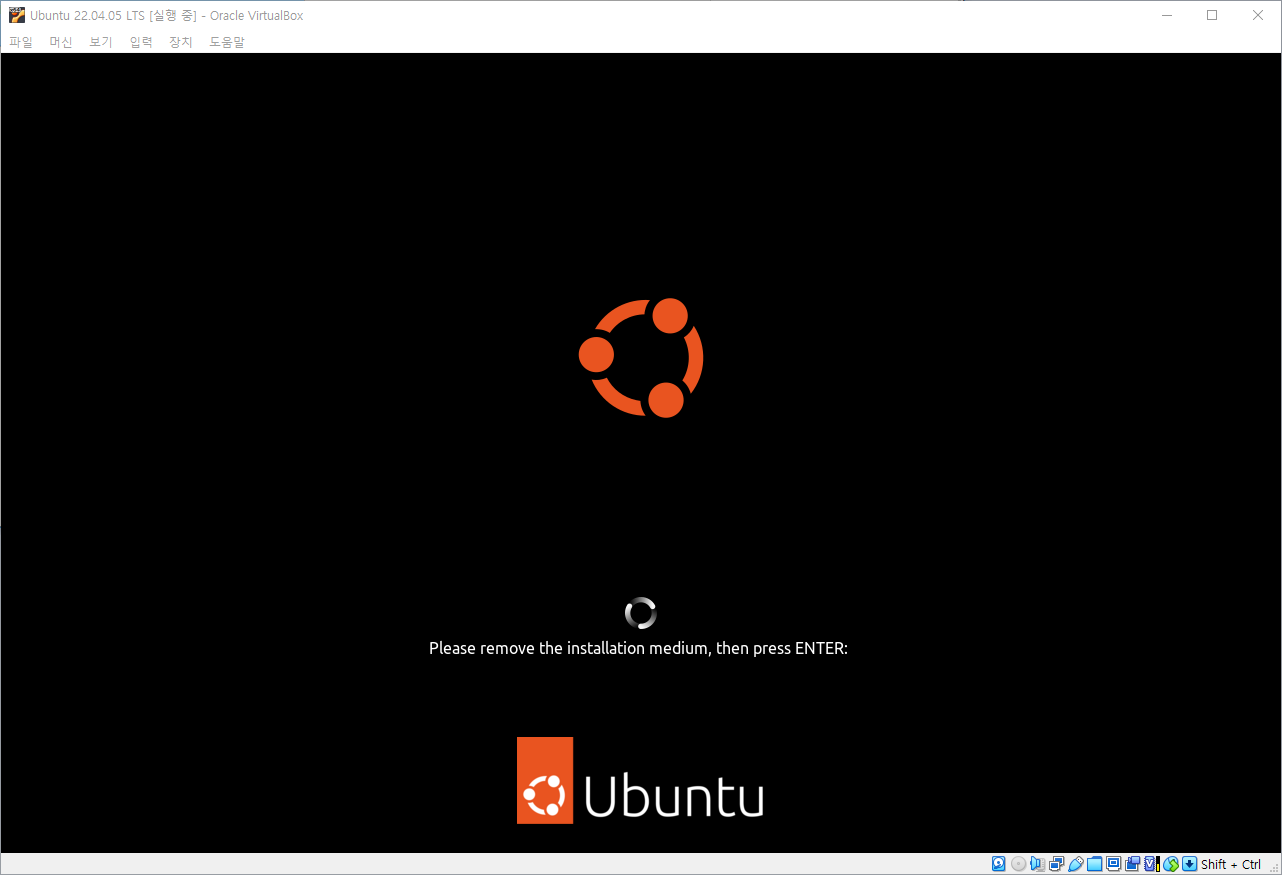Open the 머신 menu
This screenshot has width=1282, height=875.
click(61, 42)
